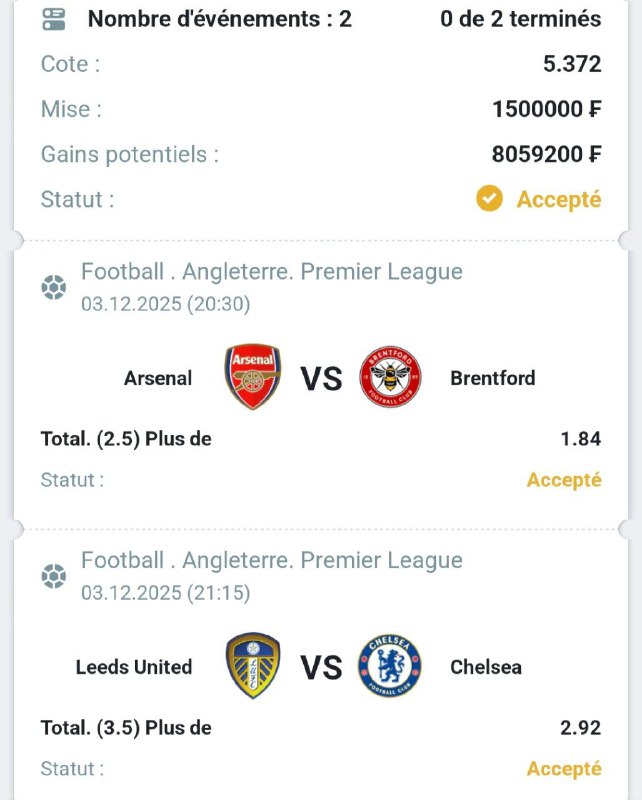642x800 pixels.
Task: Tap the top orange Accepté status
Action: coord(558,199)
